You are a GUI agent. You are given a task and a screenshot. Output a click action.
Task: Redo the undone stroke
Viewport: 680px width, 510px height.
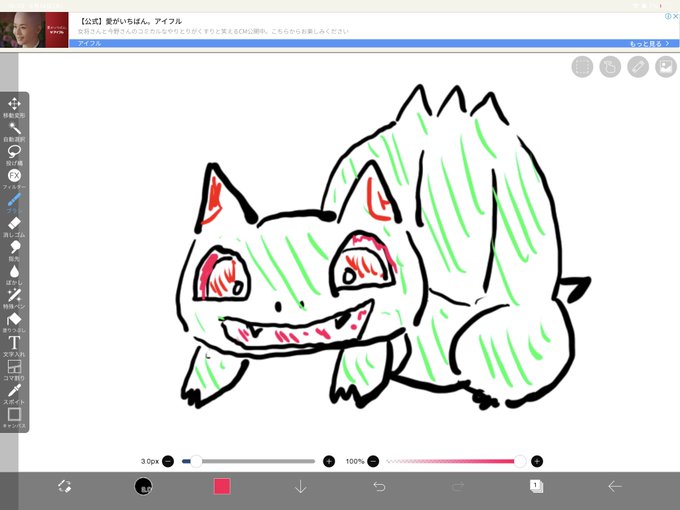pos(458,487)
